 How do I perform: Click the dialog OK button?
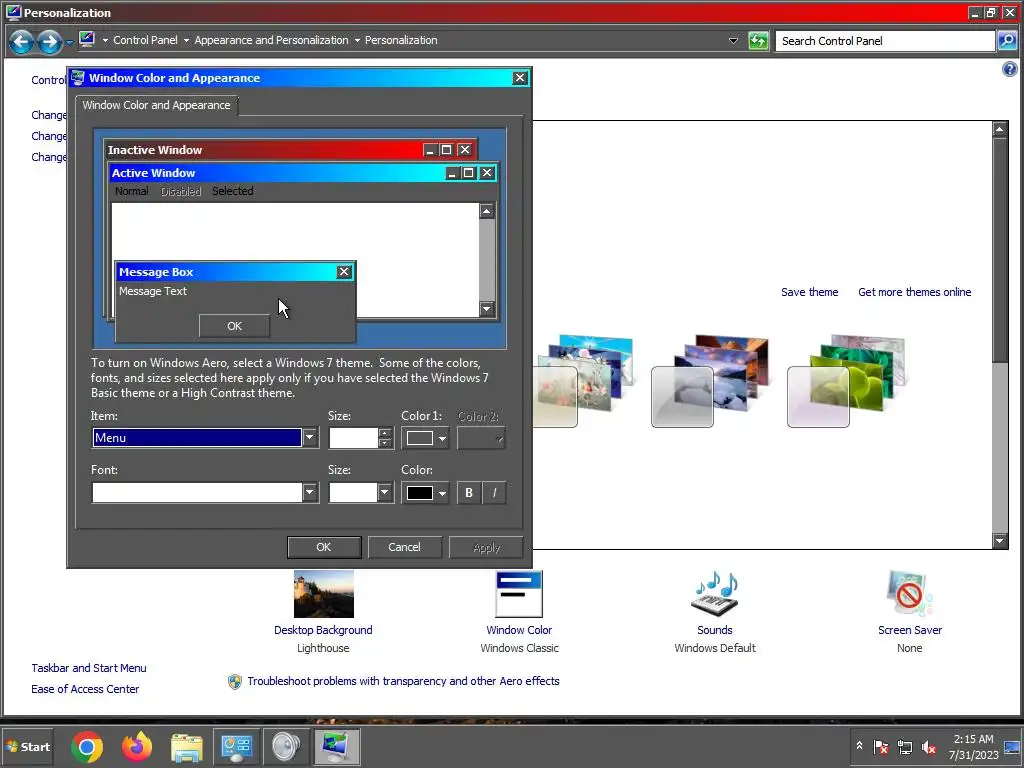(x=324, y=547)
